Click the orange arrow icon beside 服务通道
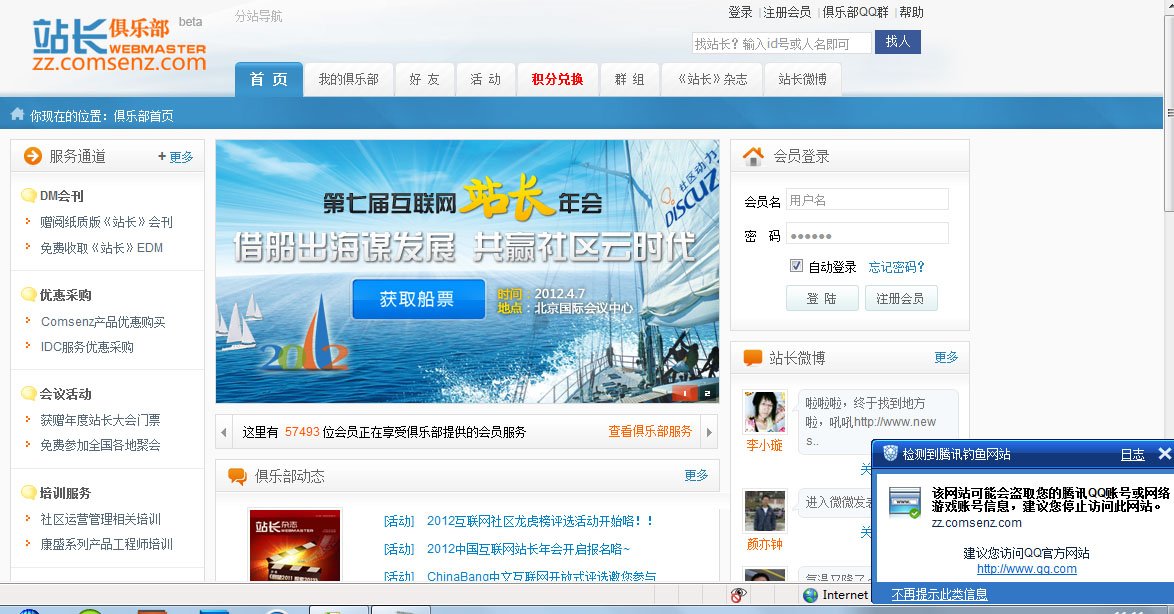1174x614 pixels. point(33,156)
